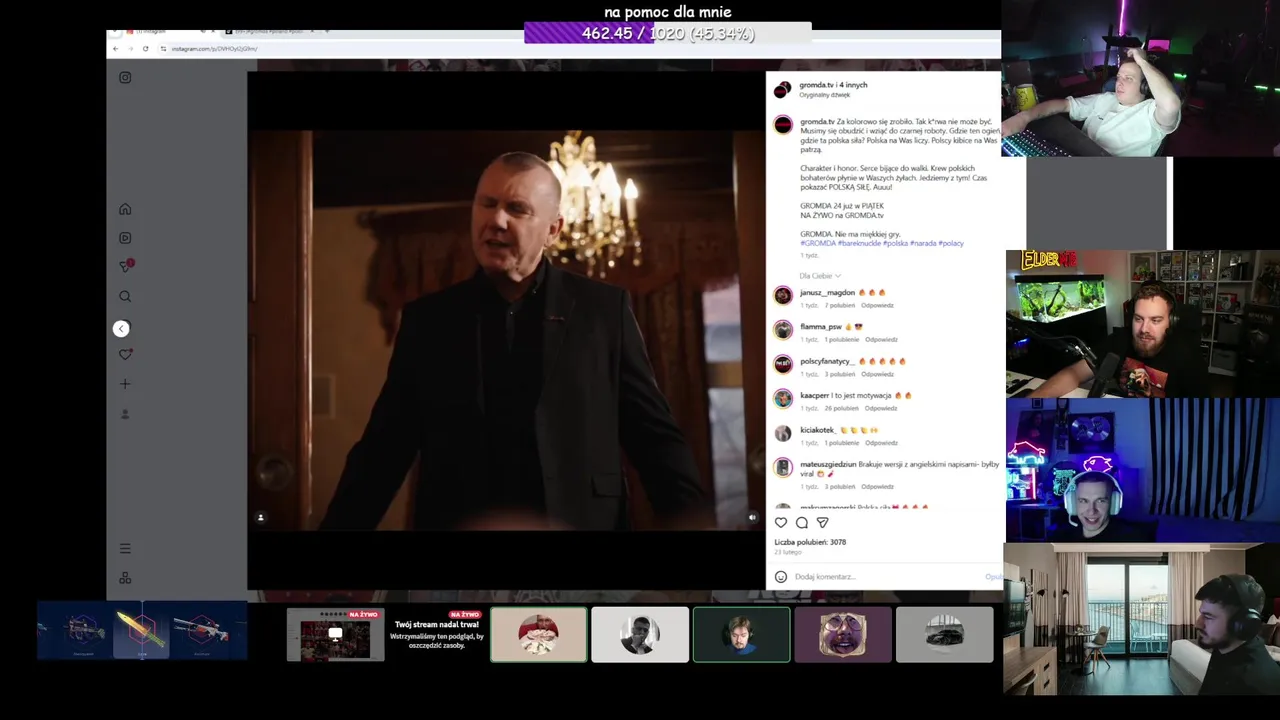Click kaacperr's avatar in comments

tap(783, 398)
